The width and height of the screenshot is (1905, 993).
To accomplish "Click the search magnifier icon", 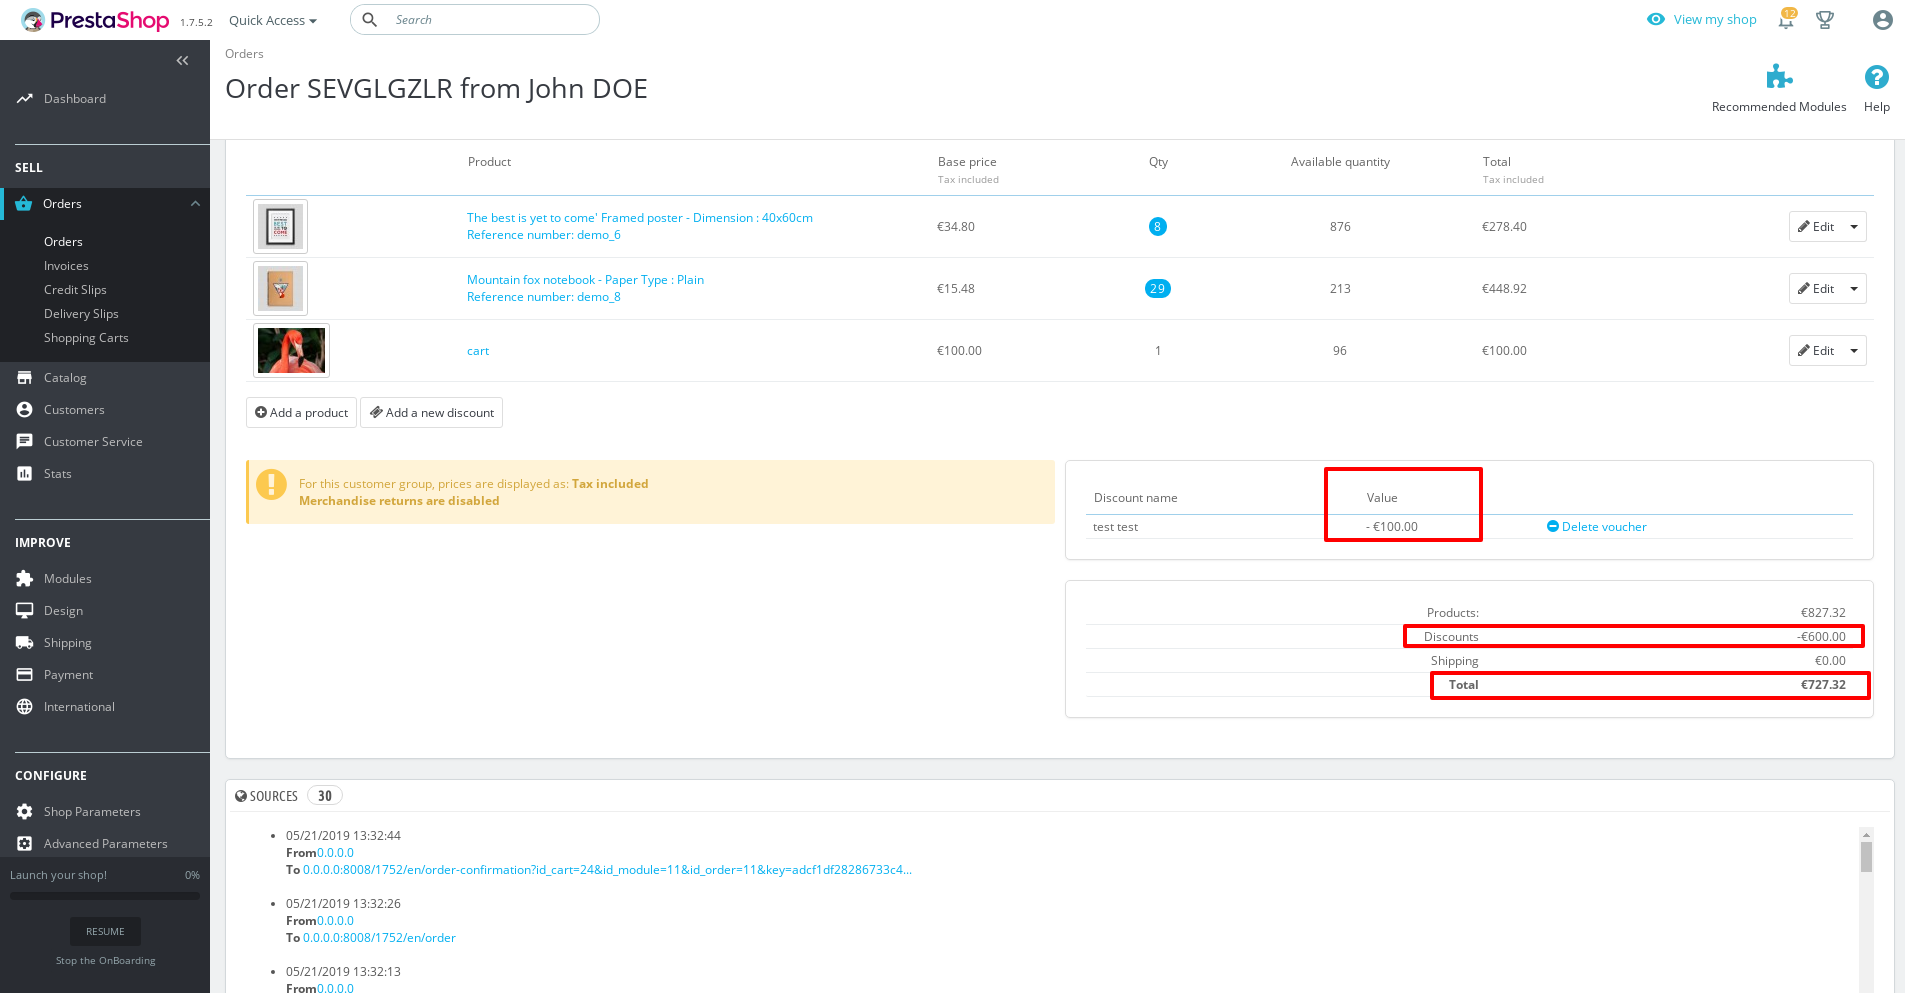I will [x=369, y=20].
